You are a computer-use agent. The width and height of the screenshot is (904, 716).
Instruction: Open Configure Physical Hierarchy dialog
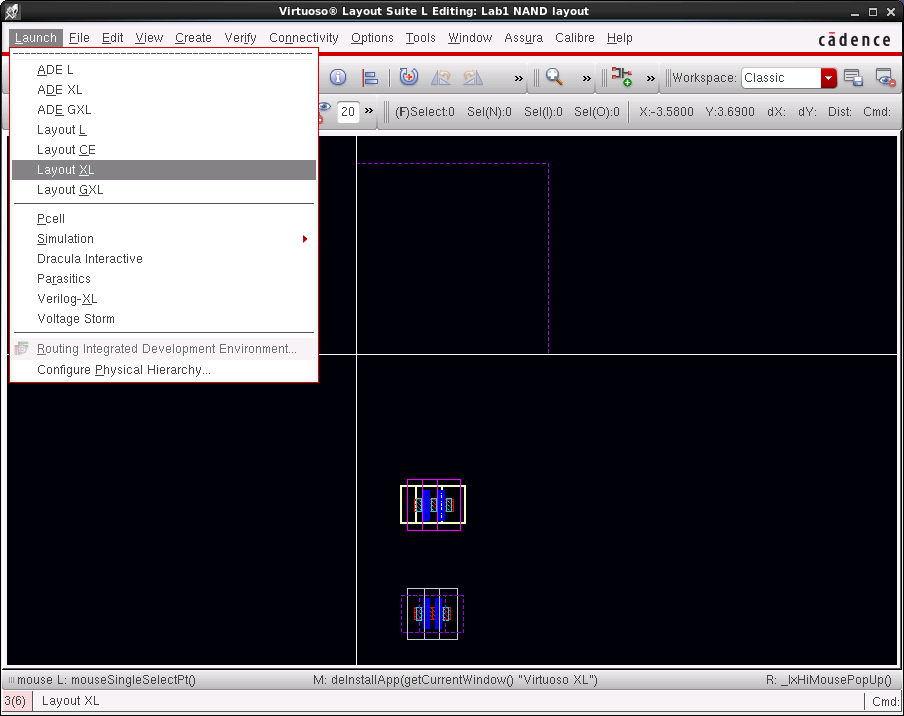coord(164,370)
